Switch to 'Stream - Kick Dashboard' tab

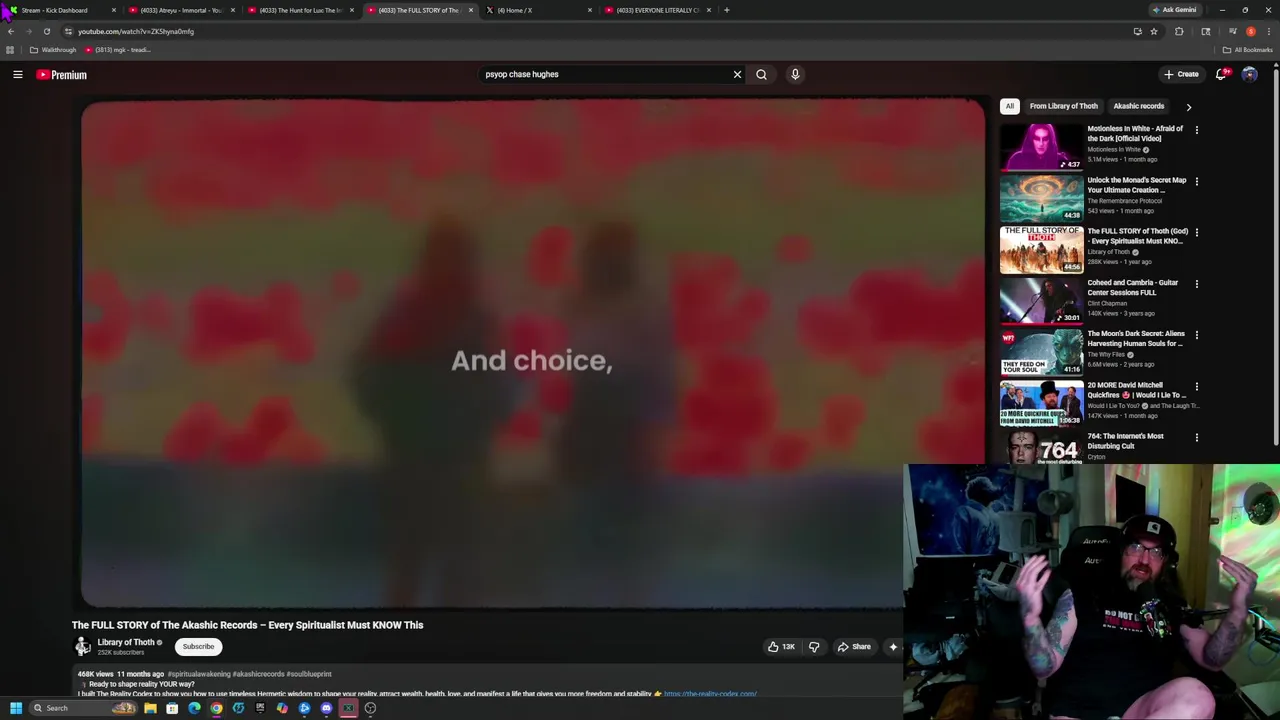point(60,10)
